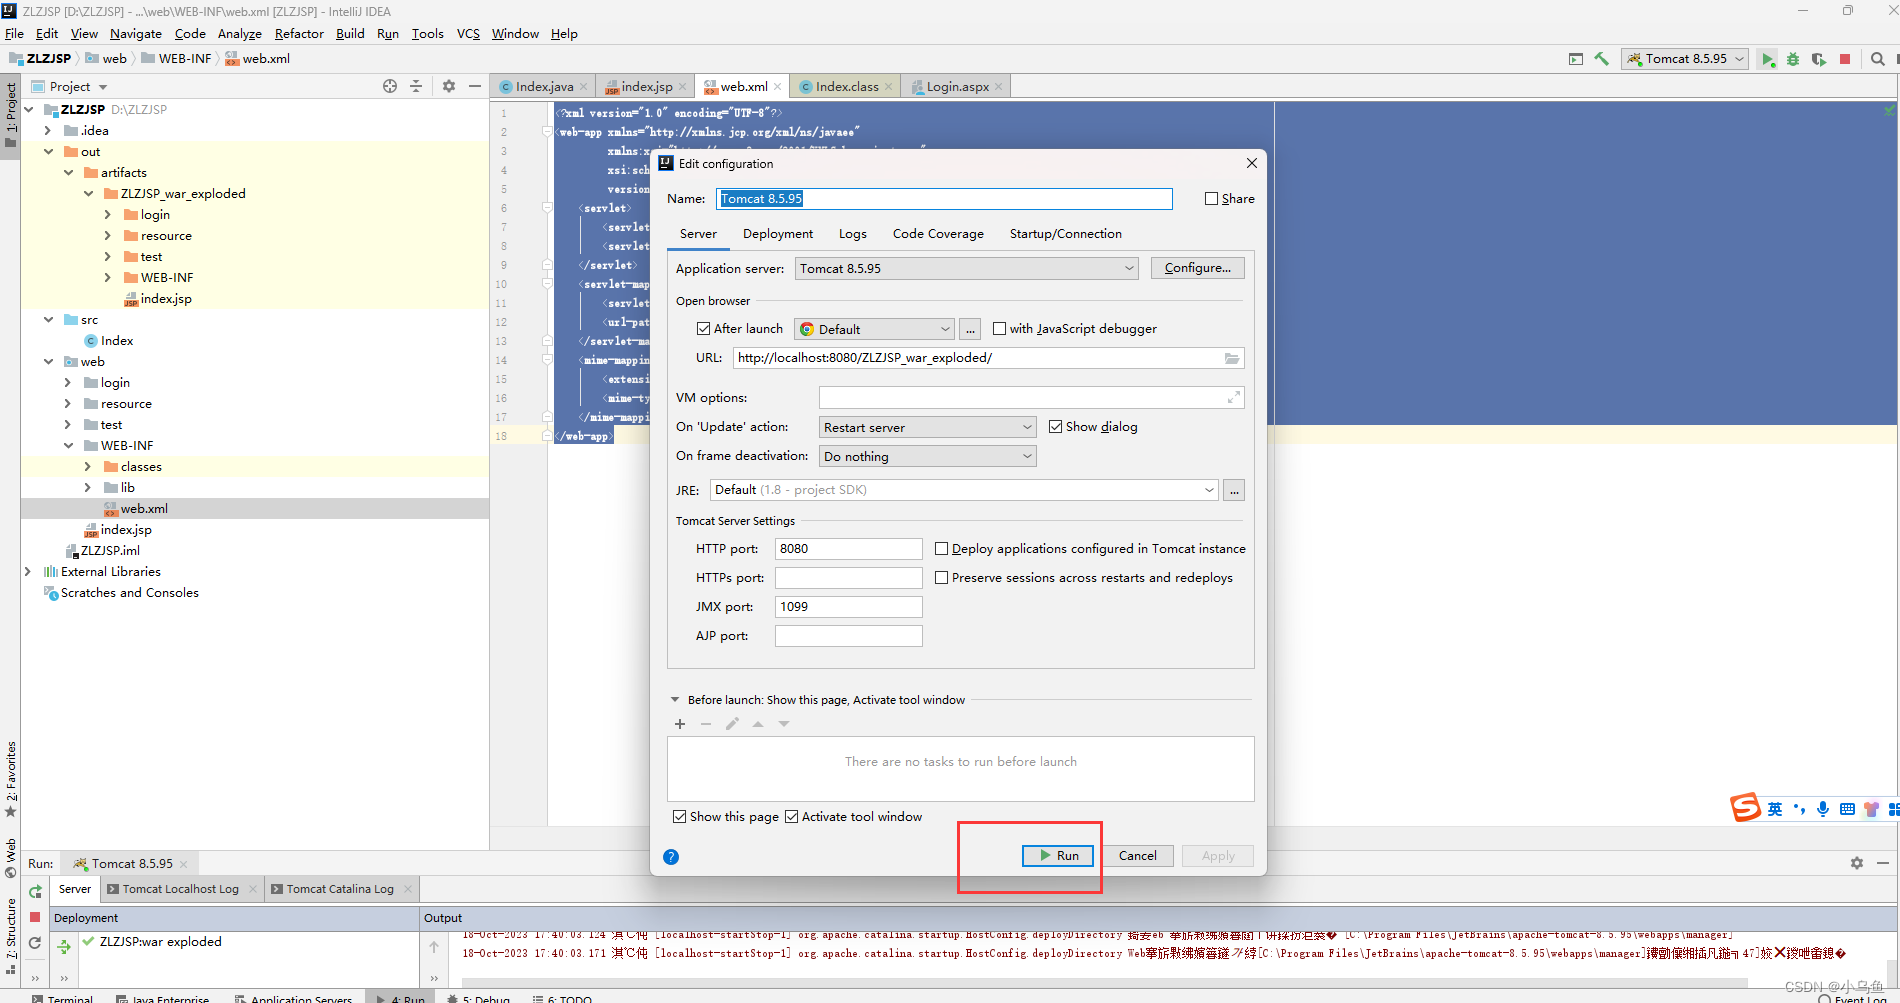Open the Tomcat 8.5.95 run configuration dropdown
Viewport: 1900px width, 1003px height.
click(1685, 59)
